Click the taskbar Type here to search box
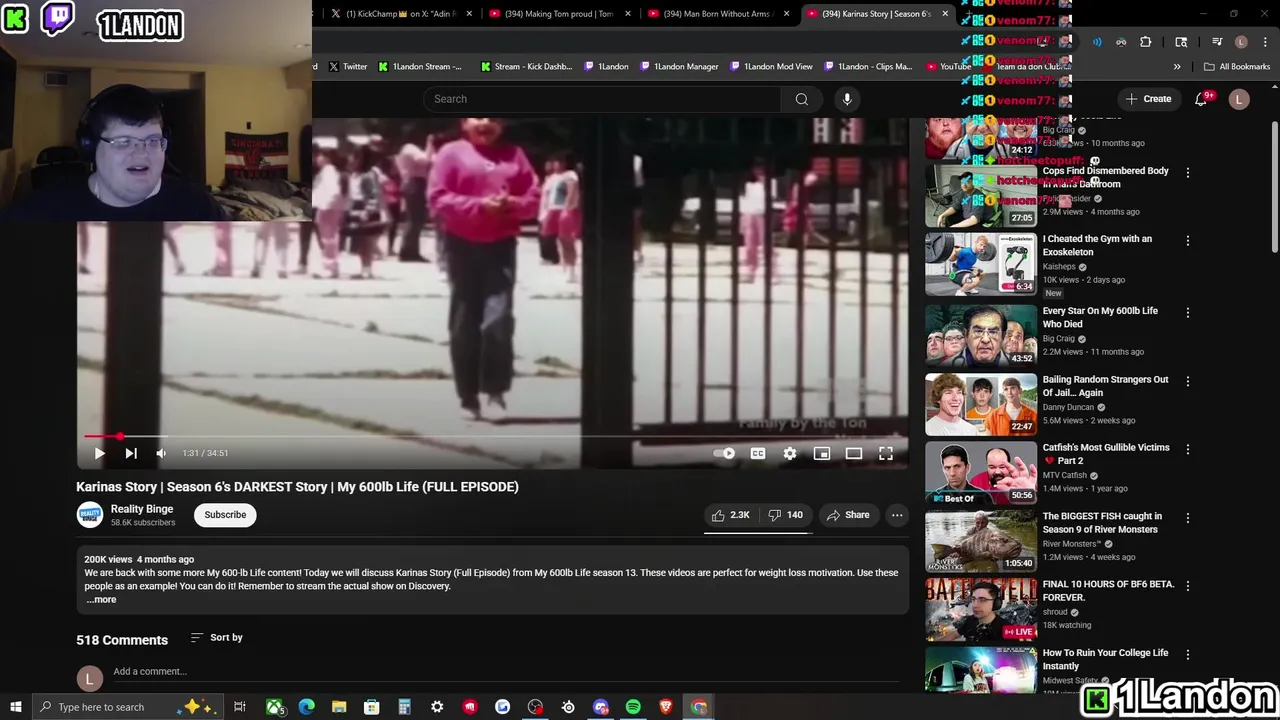This screenshot has height=720, width=1280. [x=128, y=707]
